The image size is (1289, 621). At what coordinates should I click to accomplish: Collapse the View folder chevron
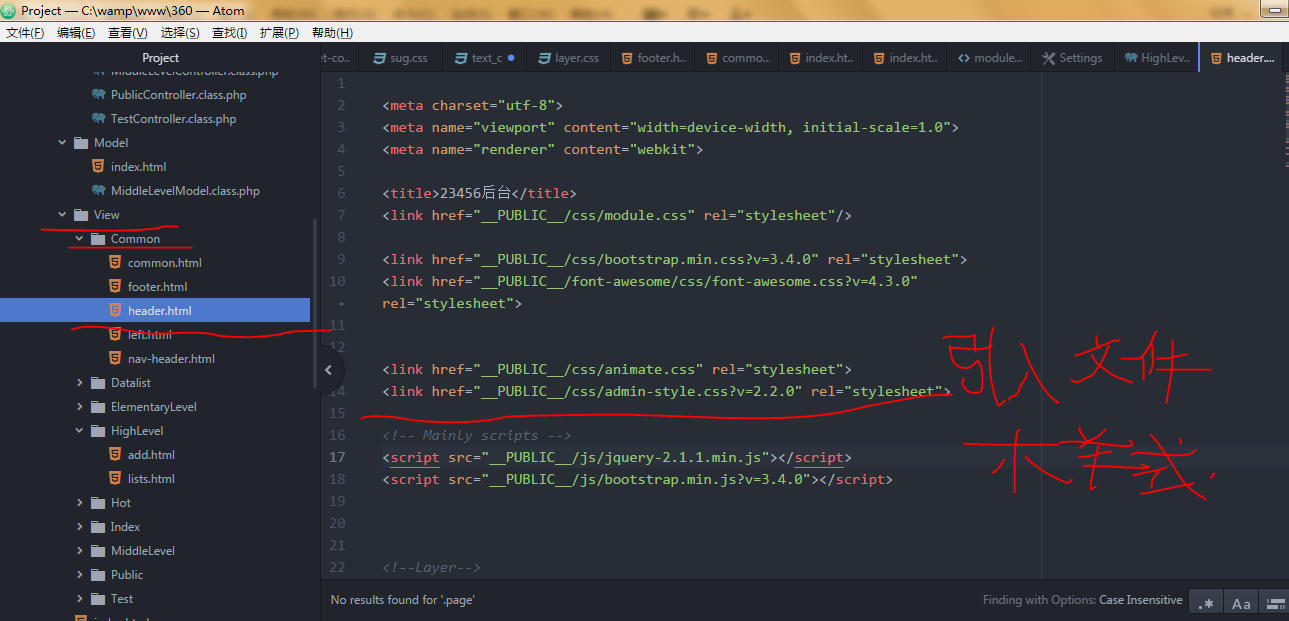click(x=62, y=215)
